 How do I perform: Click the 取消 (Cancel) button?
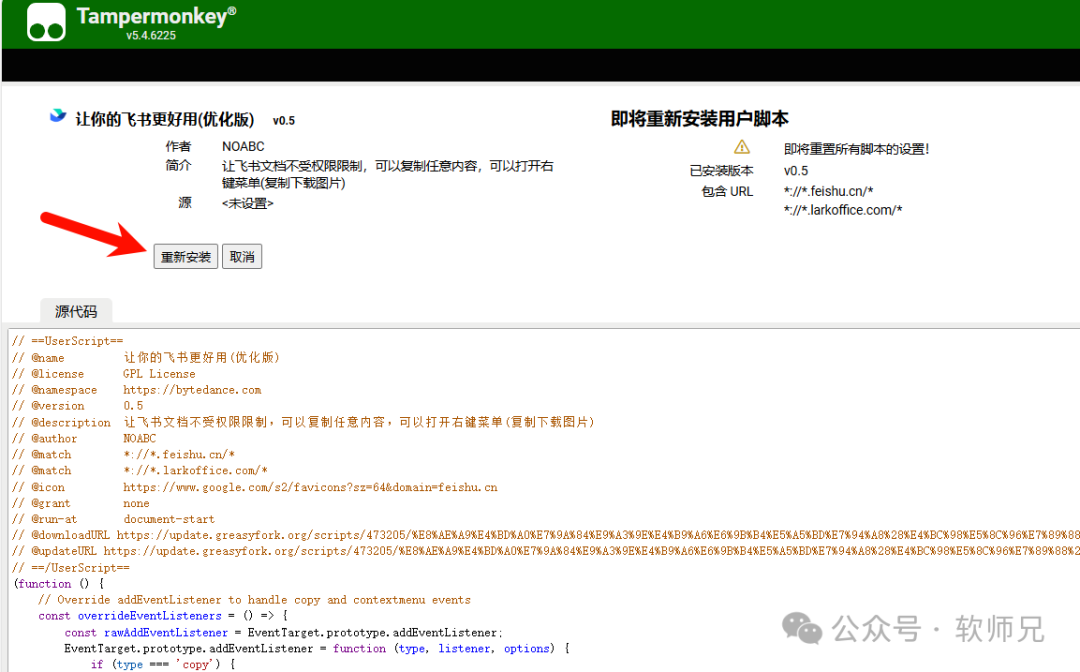pyautogui.click(x=242, y=257)
